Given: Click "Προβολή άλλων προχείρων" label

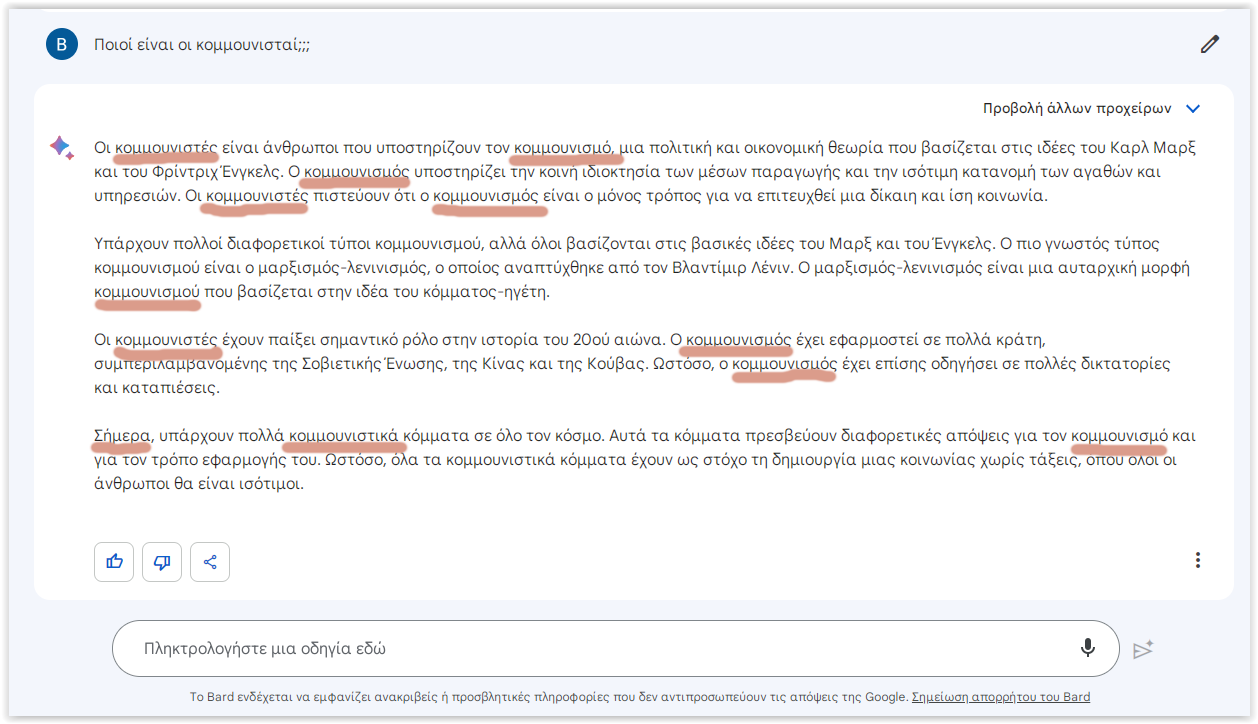Looking at the screenshot, I should tap(1076, 109).
